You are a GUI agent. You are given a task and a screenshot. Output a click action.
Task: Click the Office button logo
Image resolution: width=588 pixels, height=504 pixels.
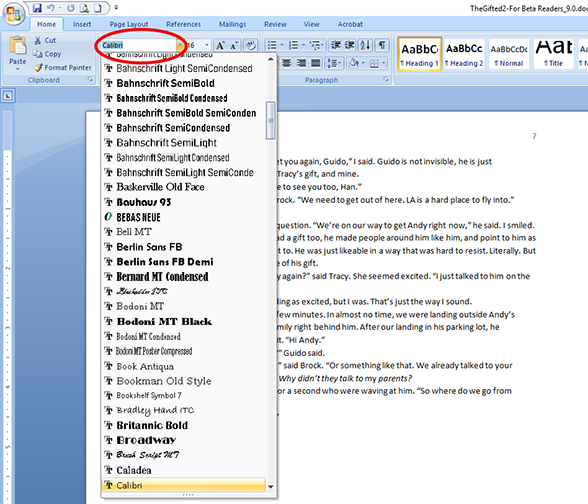pyautogui.click(x=14, y=14)
